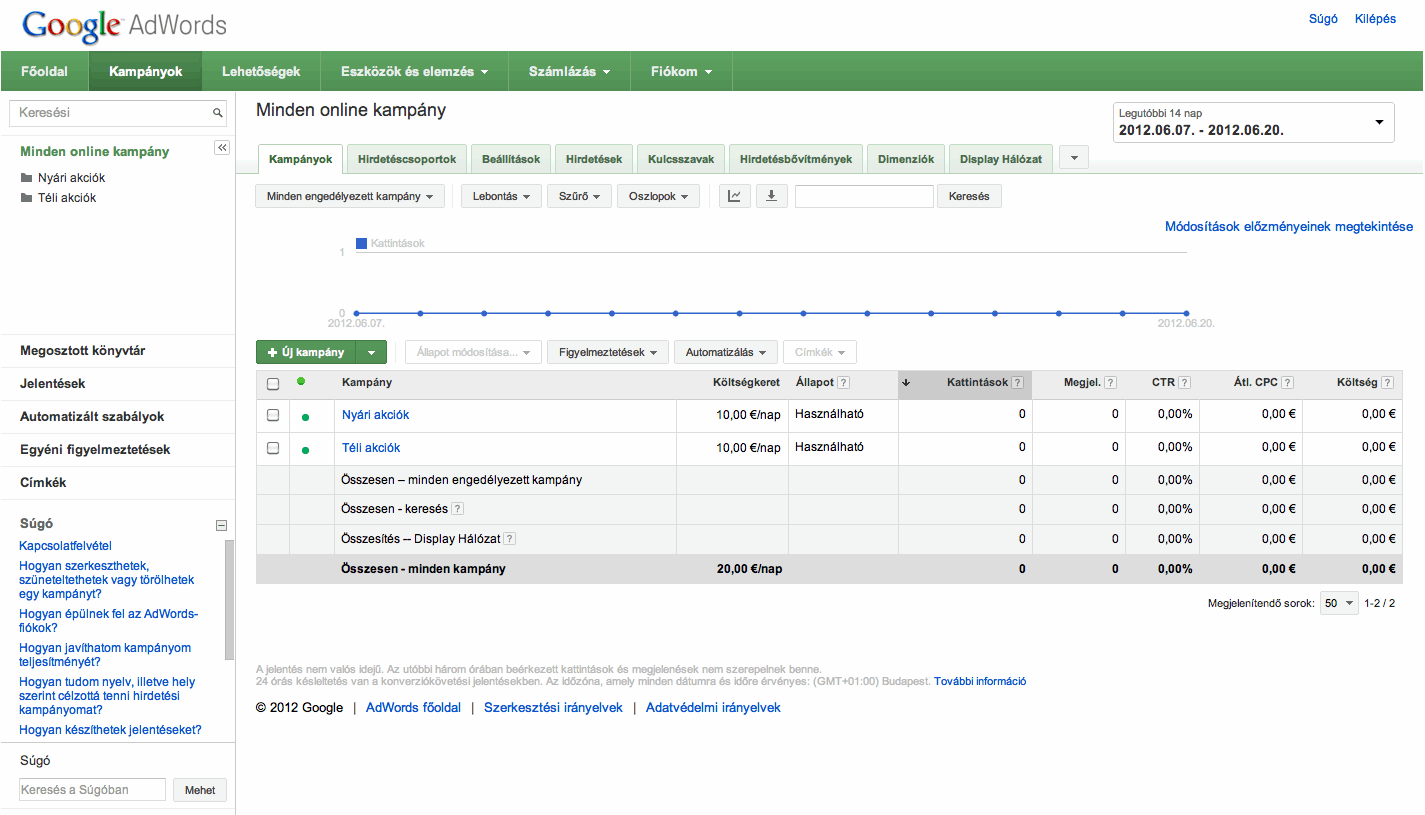Click the Google AdWords logo

[125, 26]
